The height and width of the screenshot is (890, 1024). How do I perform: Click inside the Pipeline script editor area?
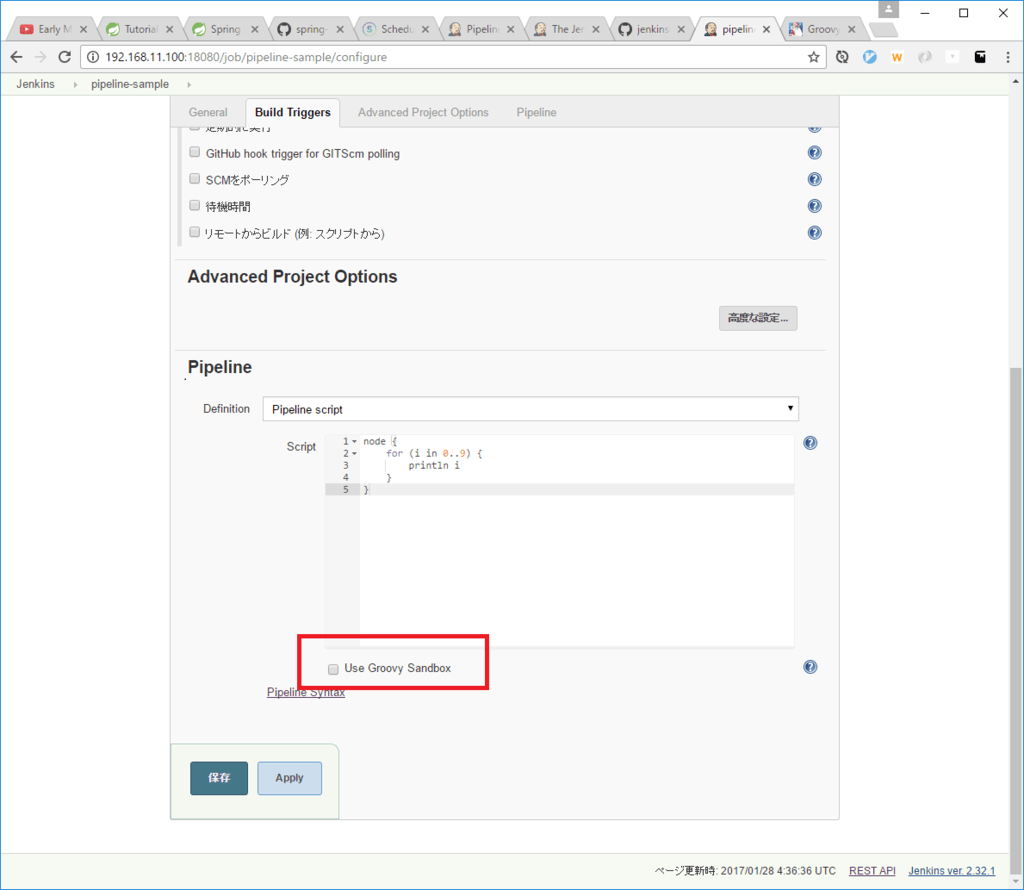(575, 560)
